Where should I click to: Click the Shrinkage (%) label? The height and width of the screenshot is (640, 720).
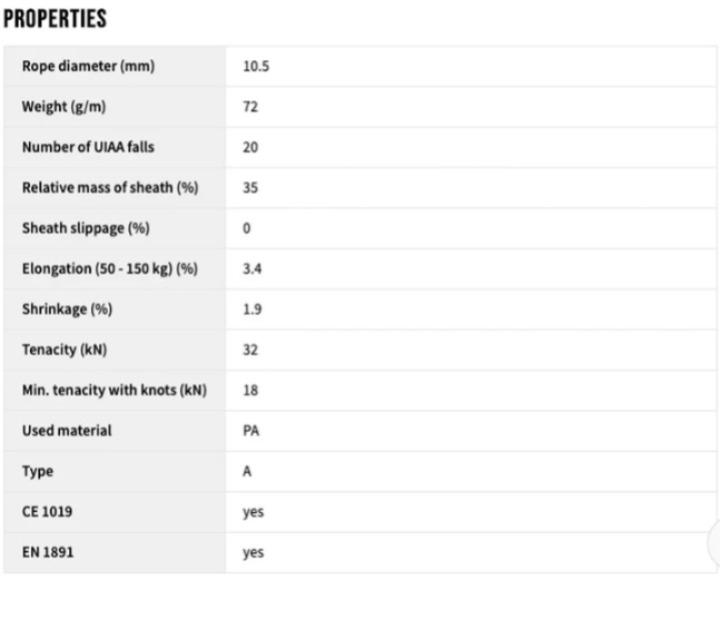coord(67,309)
